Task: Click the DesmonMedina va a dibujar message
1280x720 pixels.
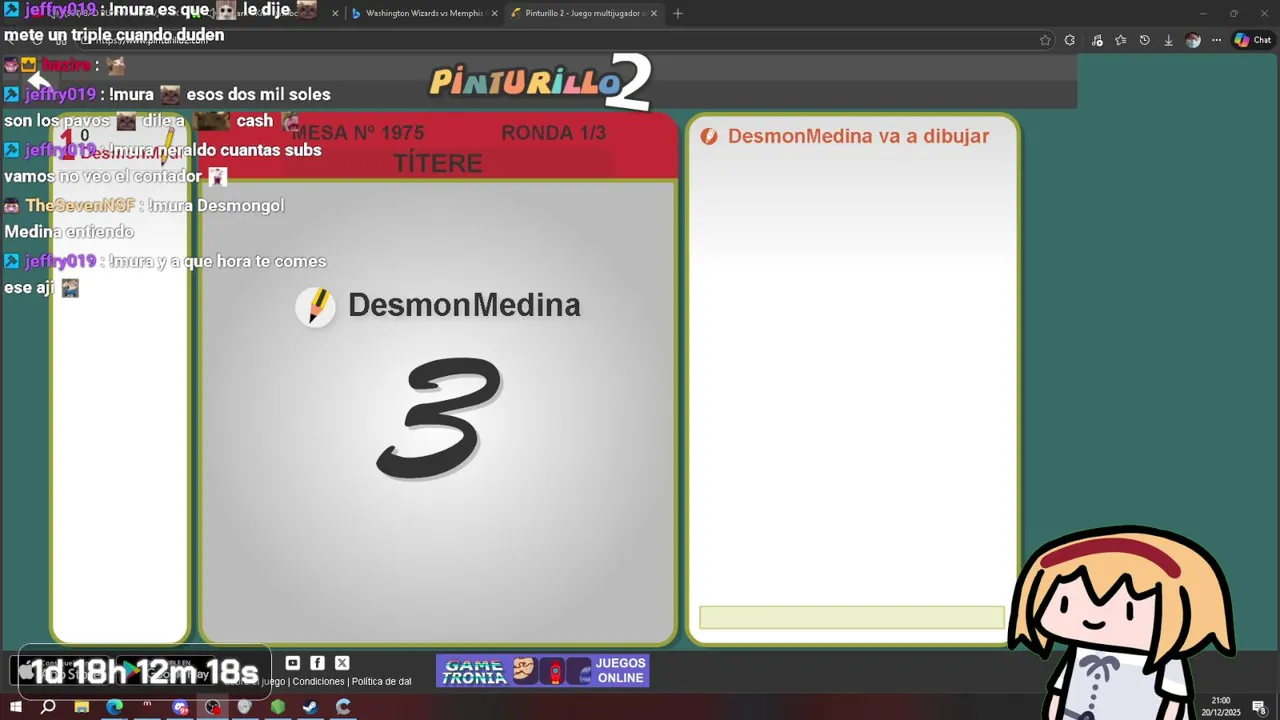Action: pyautogui.click(x=858, y=136)
